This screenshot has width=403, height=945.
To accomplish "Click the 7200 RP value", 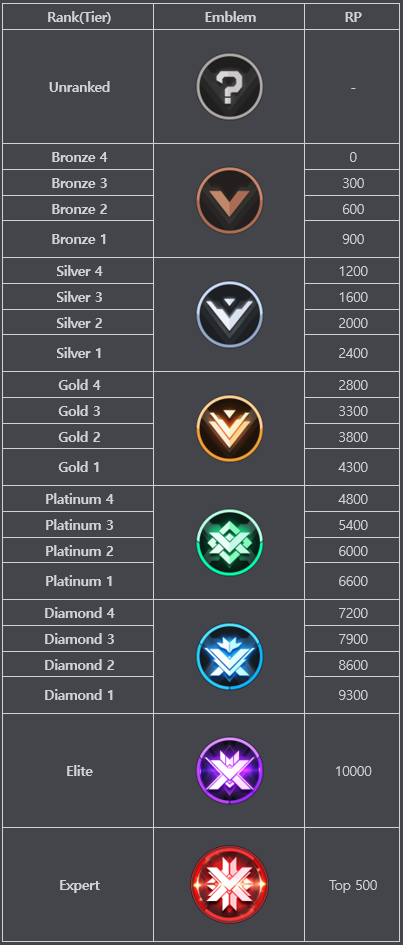I will 353,613.
